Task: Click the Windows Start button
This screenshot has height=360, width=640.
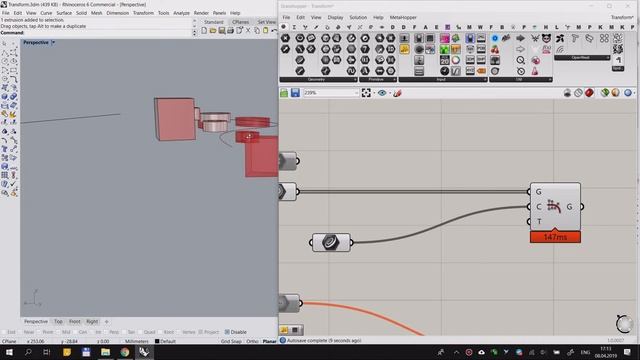Action: [x=9, y=352]
